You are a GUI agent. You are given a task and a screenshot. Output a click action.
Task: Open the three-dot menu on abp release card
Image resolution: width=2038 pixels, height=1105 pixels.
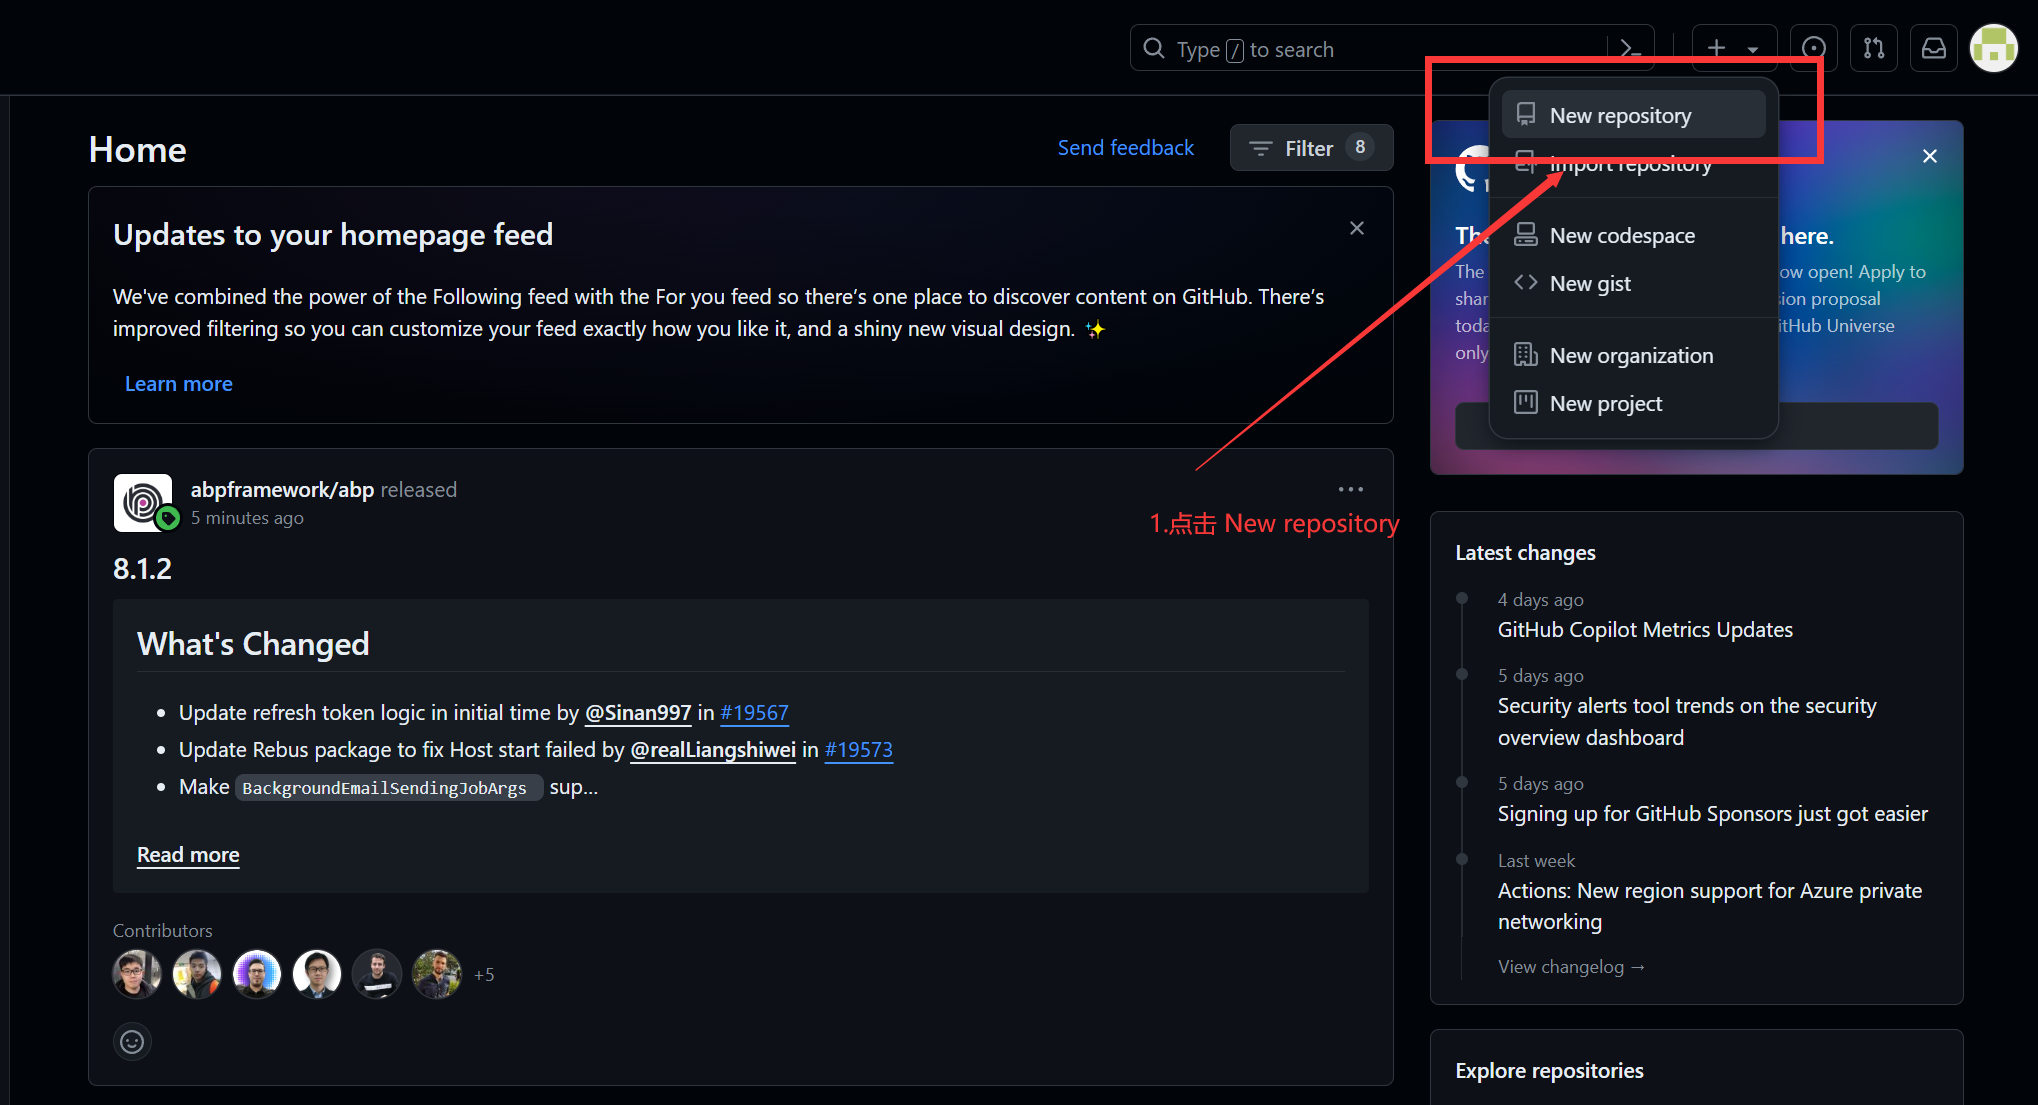click(1351, 489)
